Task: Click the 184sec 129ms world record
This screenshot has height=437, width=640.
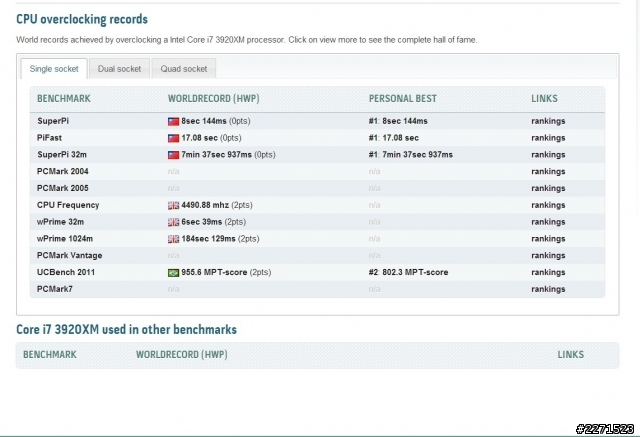Action: click(209, 239)
